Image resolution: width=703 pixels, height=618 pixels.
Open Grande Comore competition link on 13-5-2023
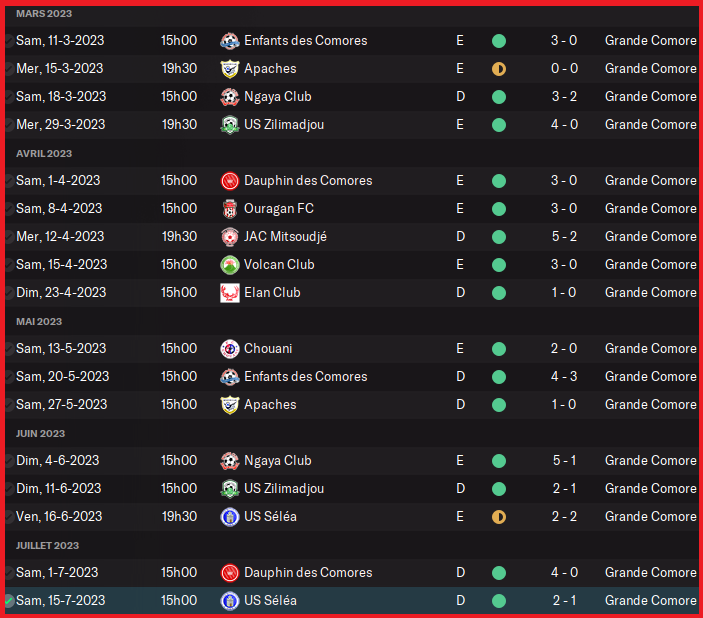tap(650, 349)
